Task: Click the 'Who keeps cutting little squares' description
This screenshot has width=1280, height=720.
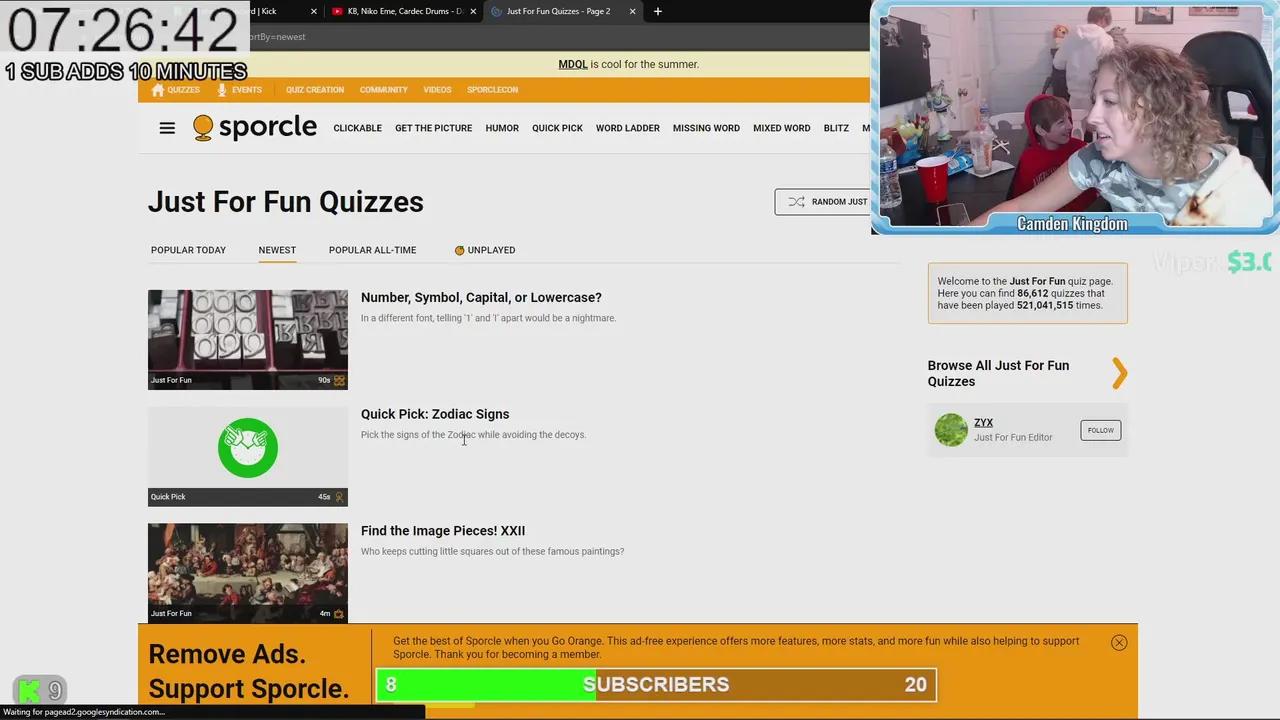Action: (x=492, y=552)
